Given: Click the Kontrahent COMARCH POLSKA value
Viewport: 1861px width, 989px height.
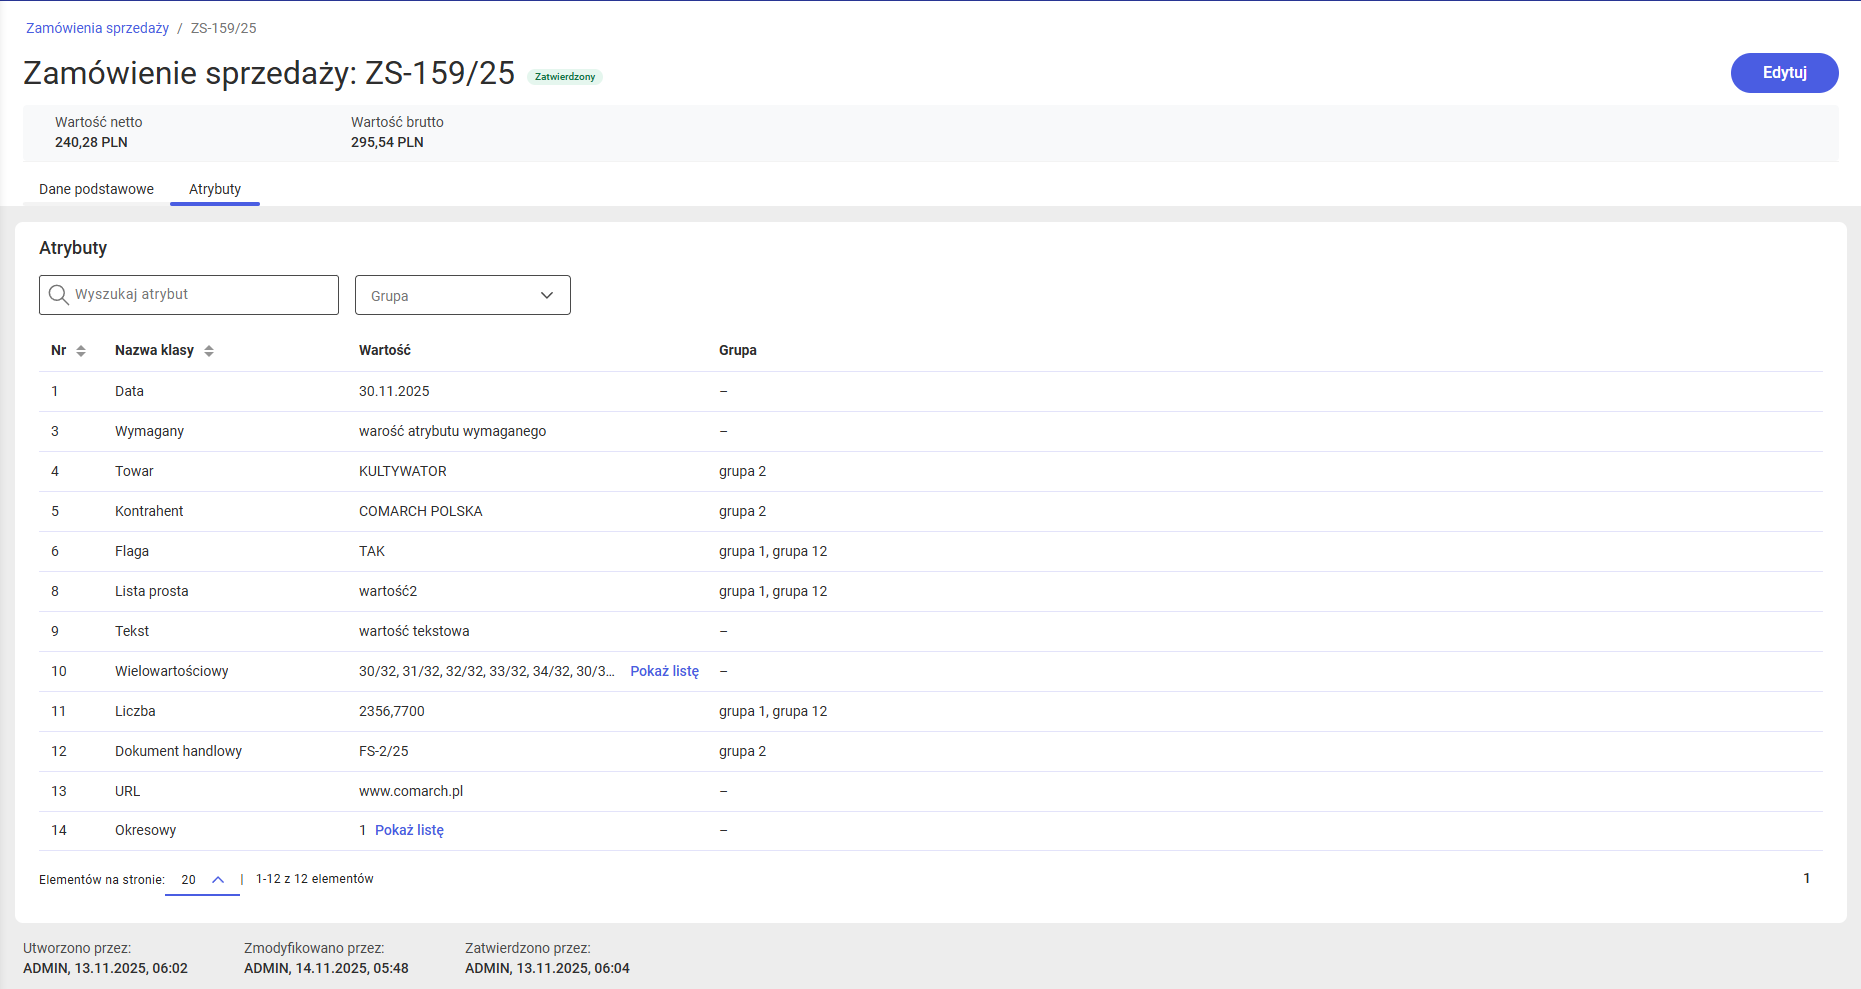Looking at the screenshot, I should [x=420, y=511].
